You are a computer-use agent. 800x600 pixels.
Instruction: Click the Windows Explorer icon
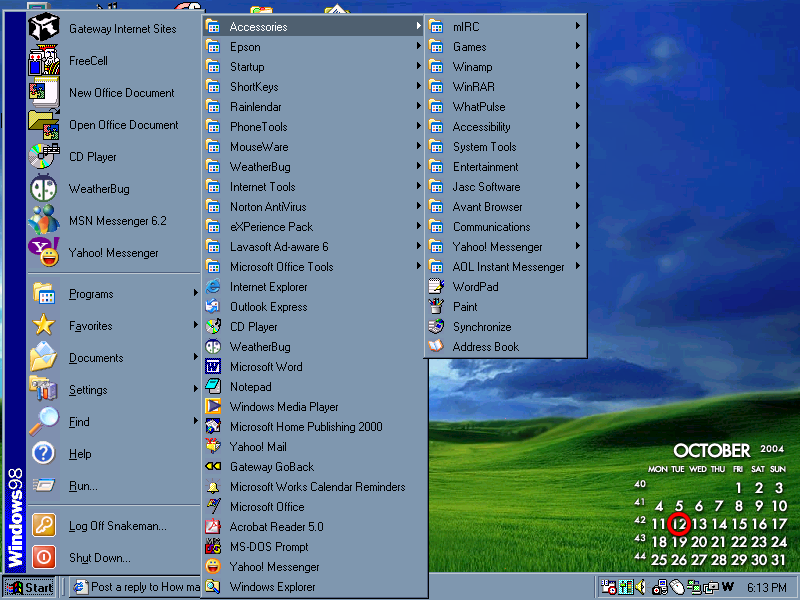tap(213, 587)
